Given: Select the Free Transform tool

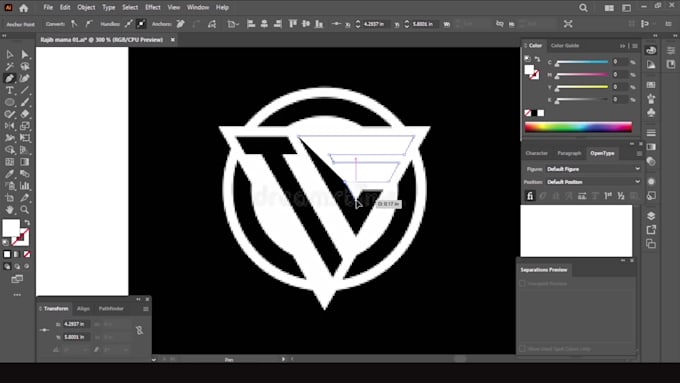Looking at the screenshot, I should click(25, 138).
